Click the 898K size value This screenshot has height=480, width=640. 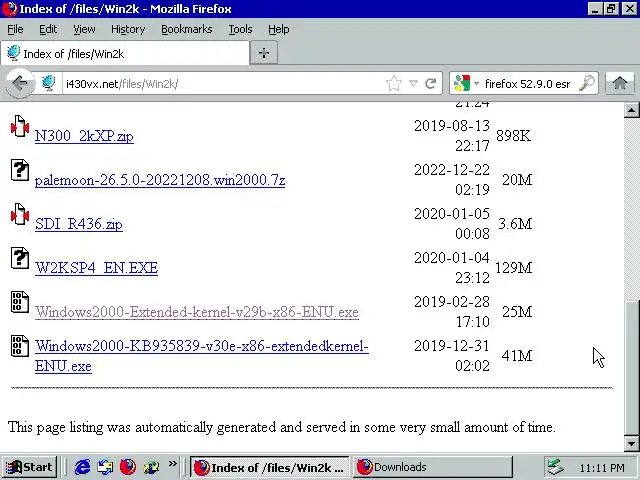513,136
